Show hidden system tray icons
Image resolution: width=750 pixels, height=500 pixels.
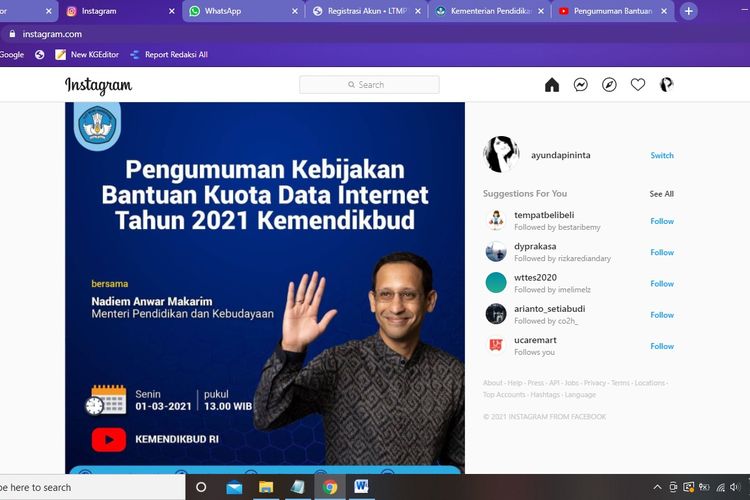[x=657, y=487]
